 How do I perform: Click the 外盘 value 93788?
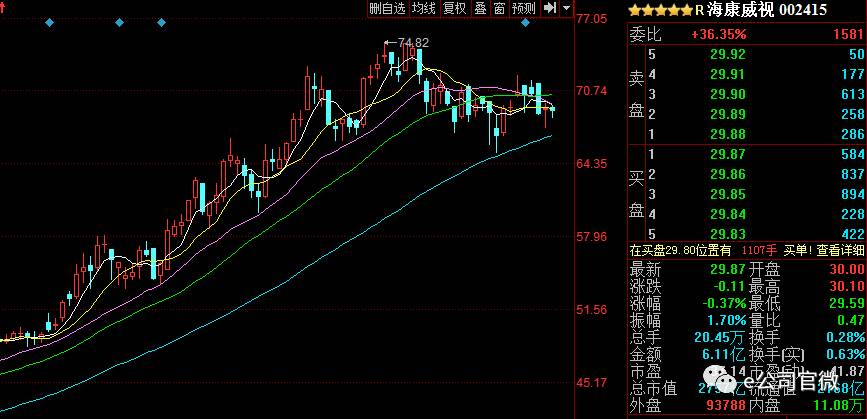724,405
